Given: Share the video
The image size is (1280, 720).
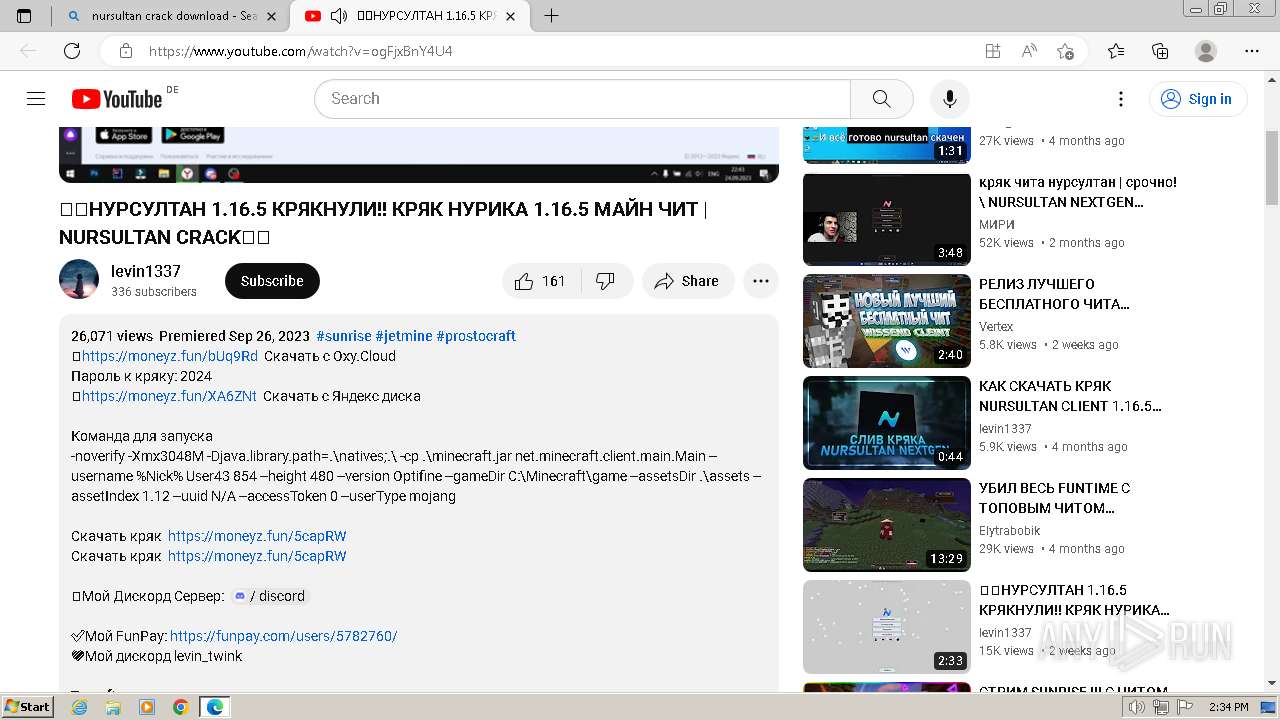Looking at the screenshot, I should [x=687, y=281].
